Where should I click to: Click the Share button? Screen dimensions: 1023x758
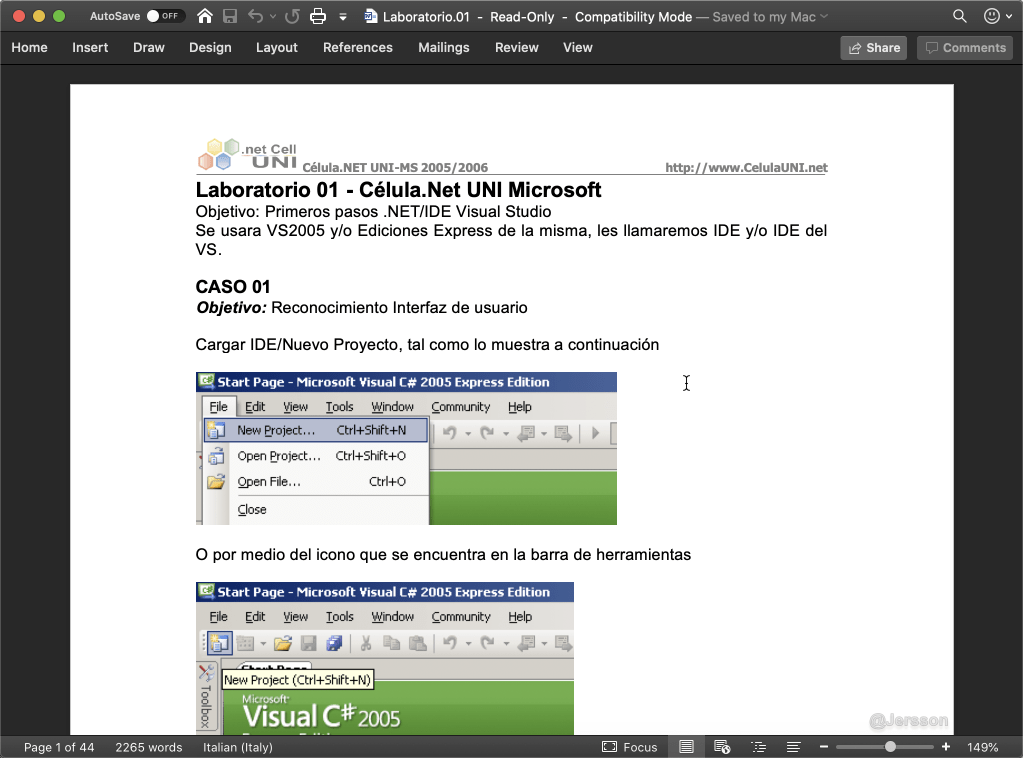tap(873, 47)
